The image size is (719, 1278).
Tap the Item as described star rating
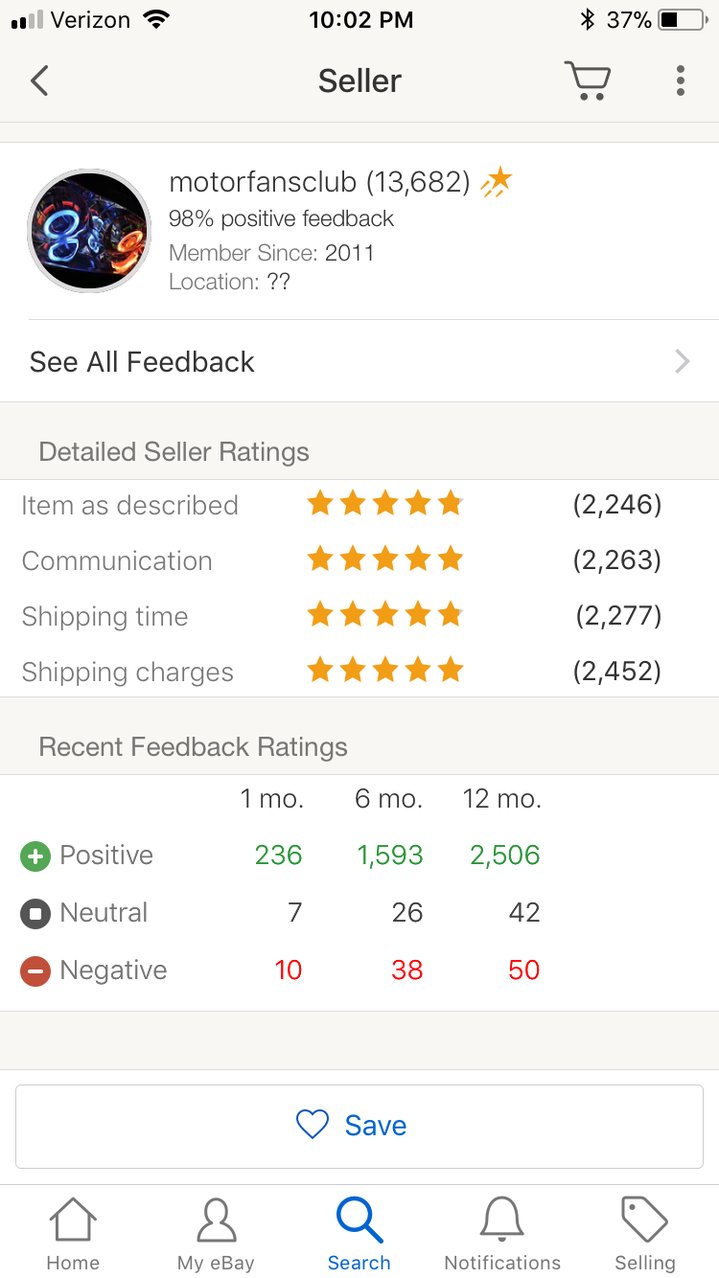(385, 503)
